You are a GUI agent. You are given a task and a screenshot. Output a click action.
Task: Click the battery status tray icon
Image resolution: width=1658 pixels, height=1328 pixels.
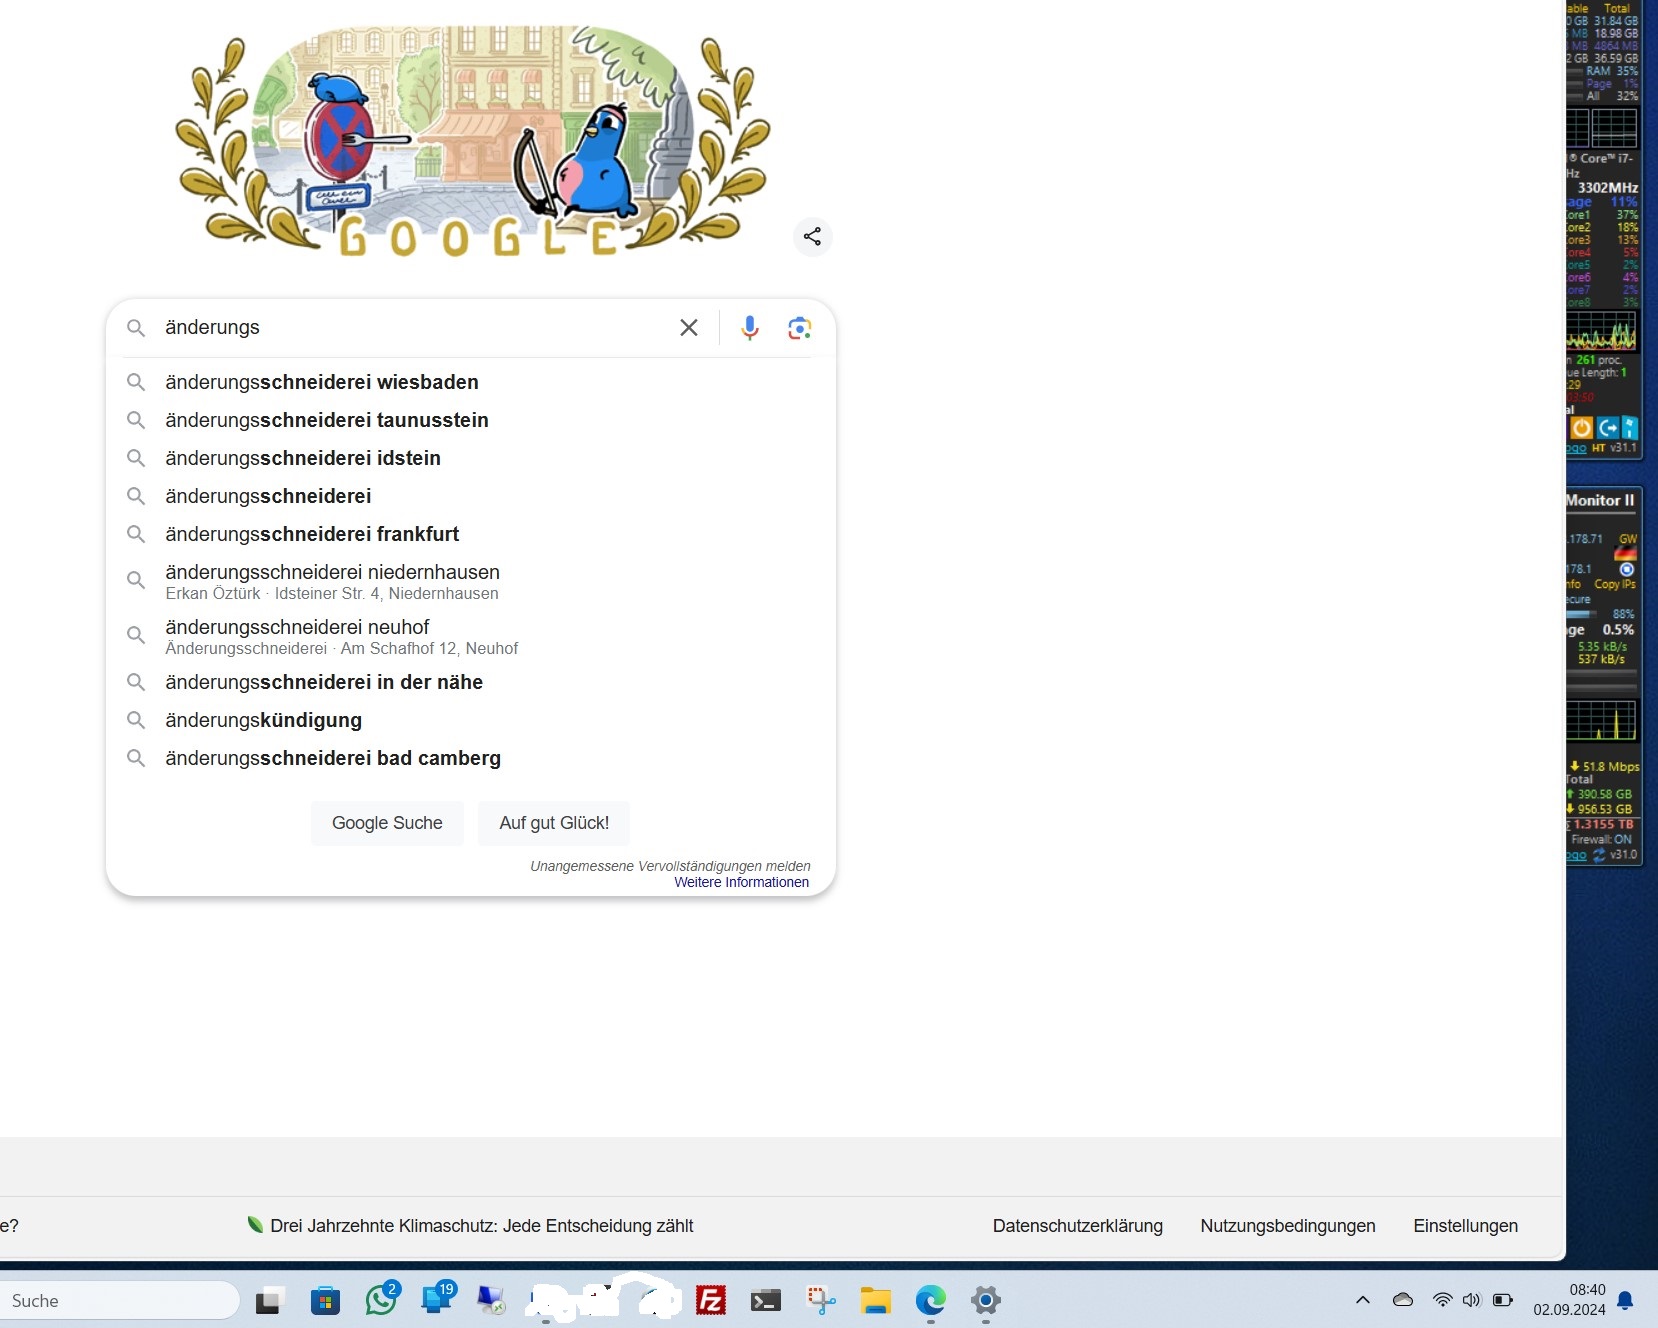click(1503, 1300)
